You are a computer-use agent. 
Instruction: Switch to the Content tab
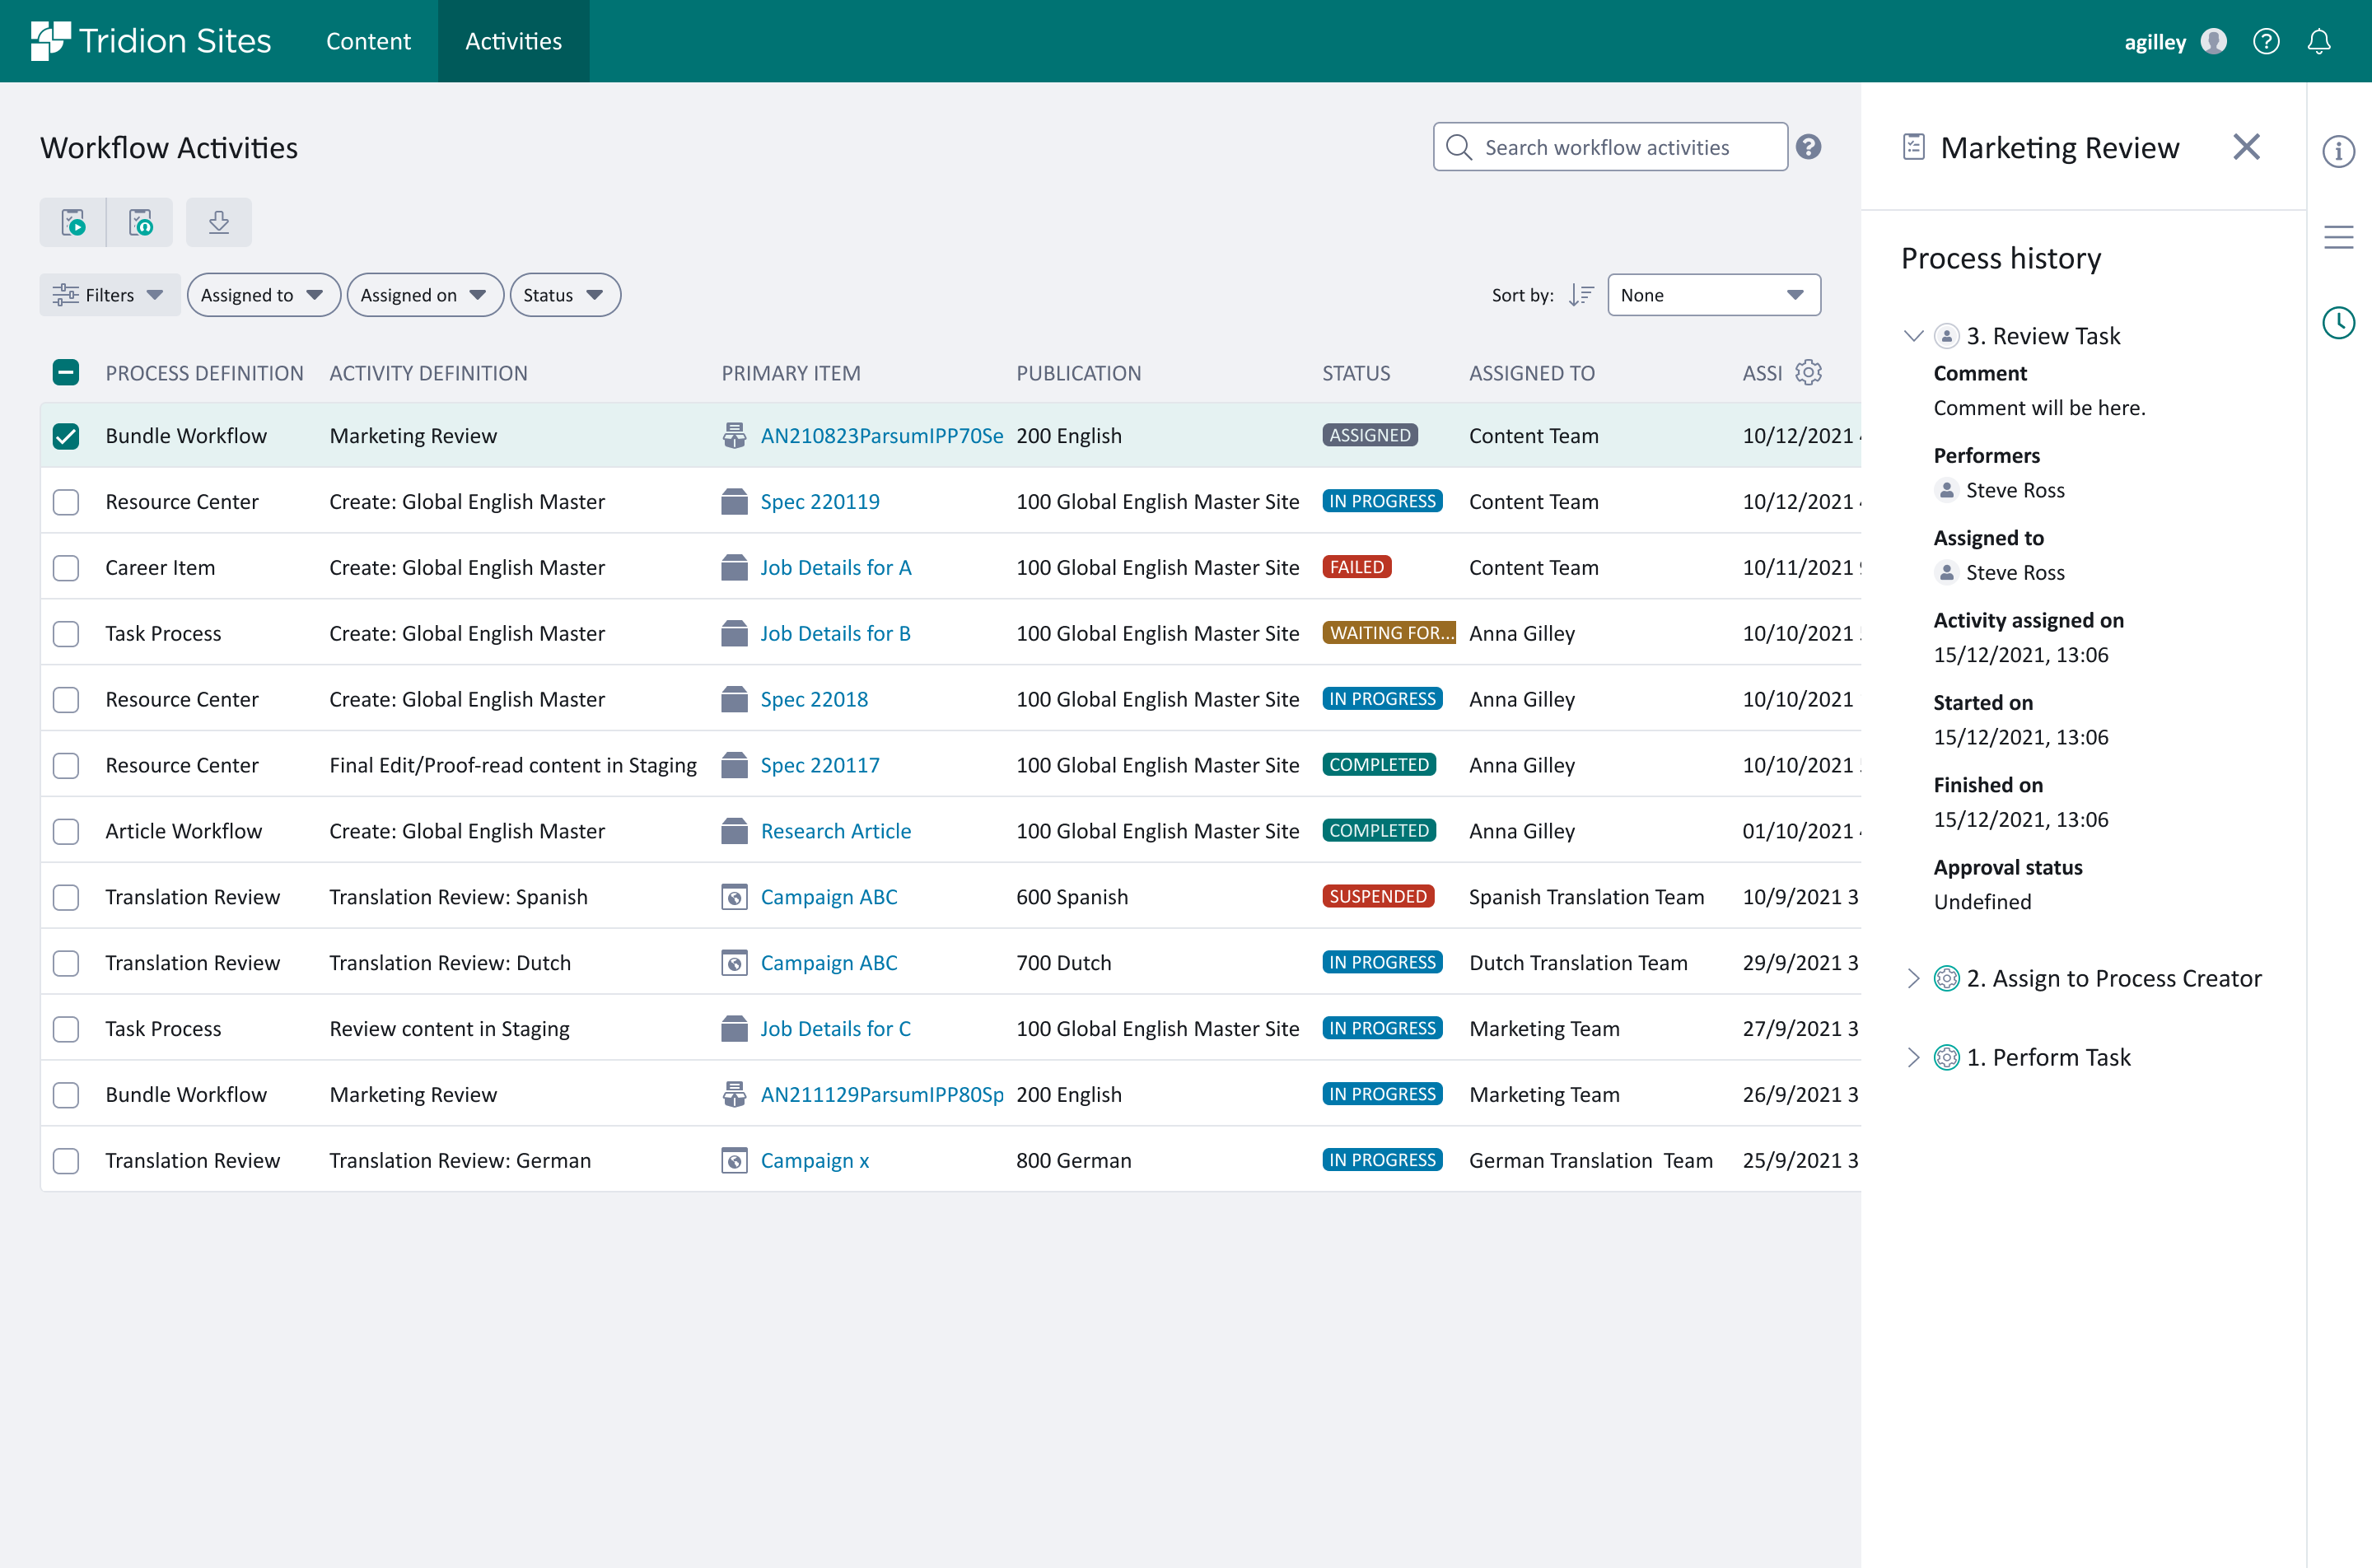tap(368, 41)
